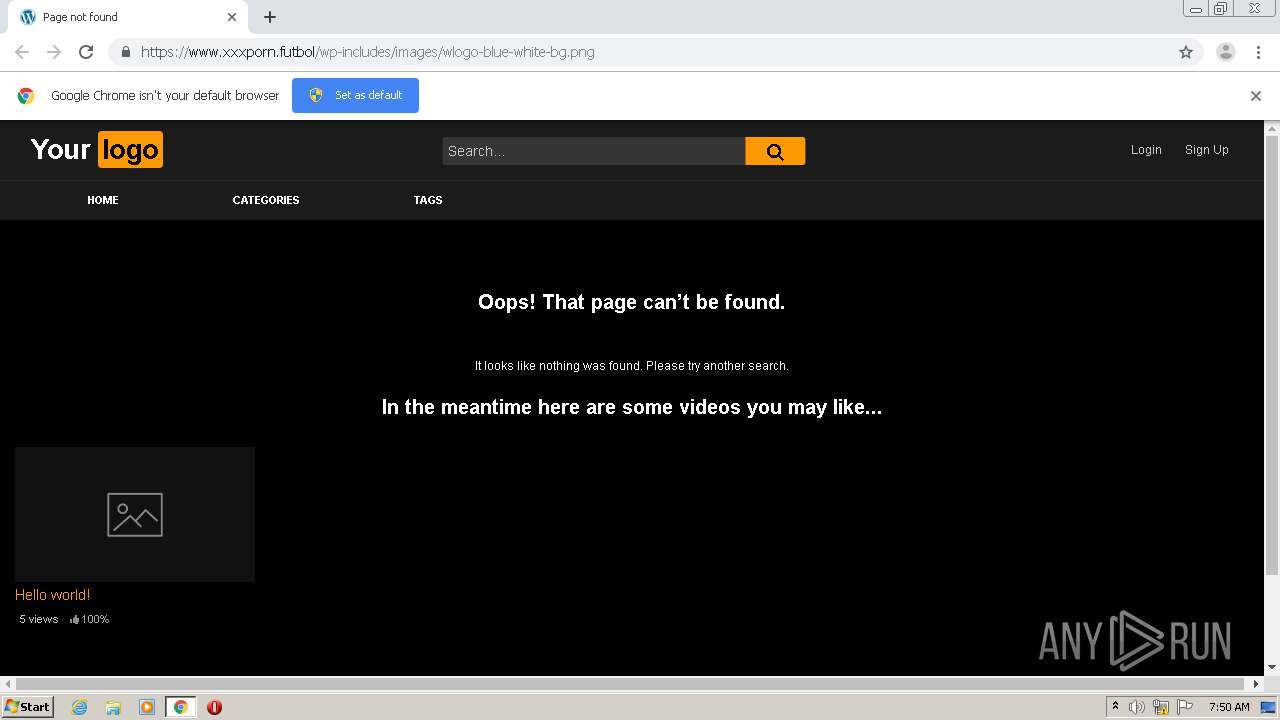Open the red Opera taskbar icon
The image size is (1280, 720).
coord(214,707)
